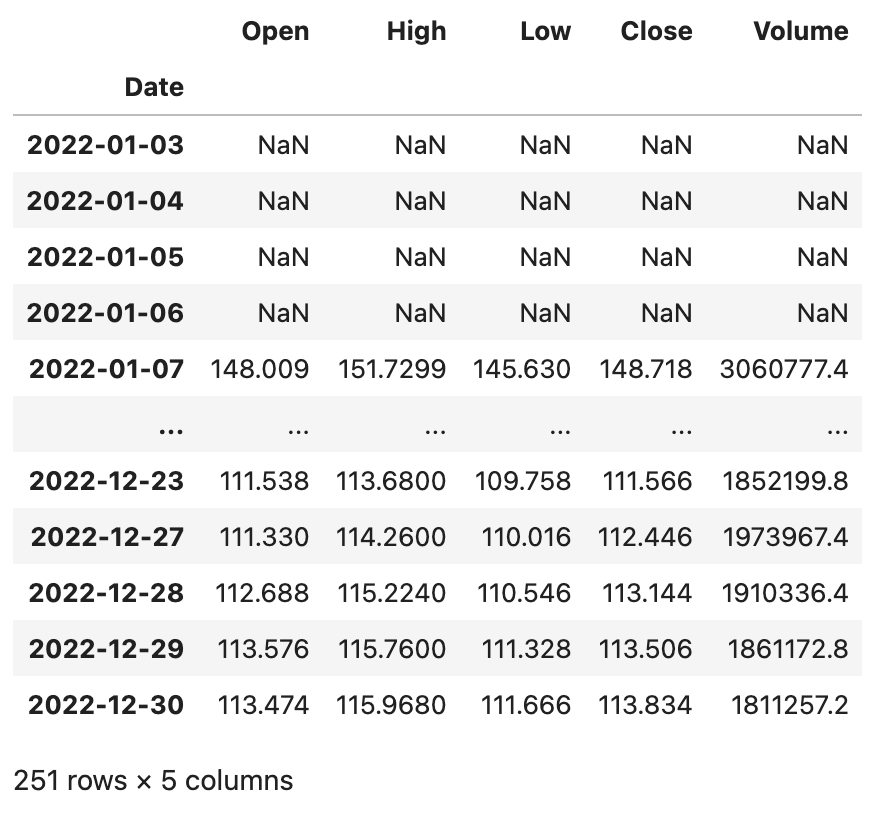This screenshot has width=880, height=820.
Task: Select the Volume column header
Action: point(800,31)
